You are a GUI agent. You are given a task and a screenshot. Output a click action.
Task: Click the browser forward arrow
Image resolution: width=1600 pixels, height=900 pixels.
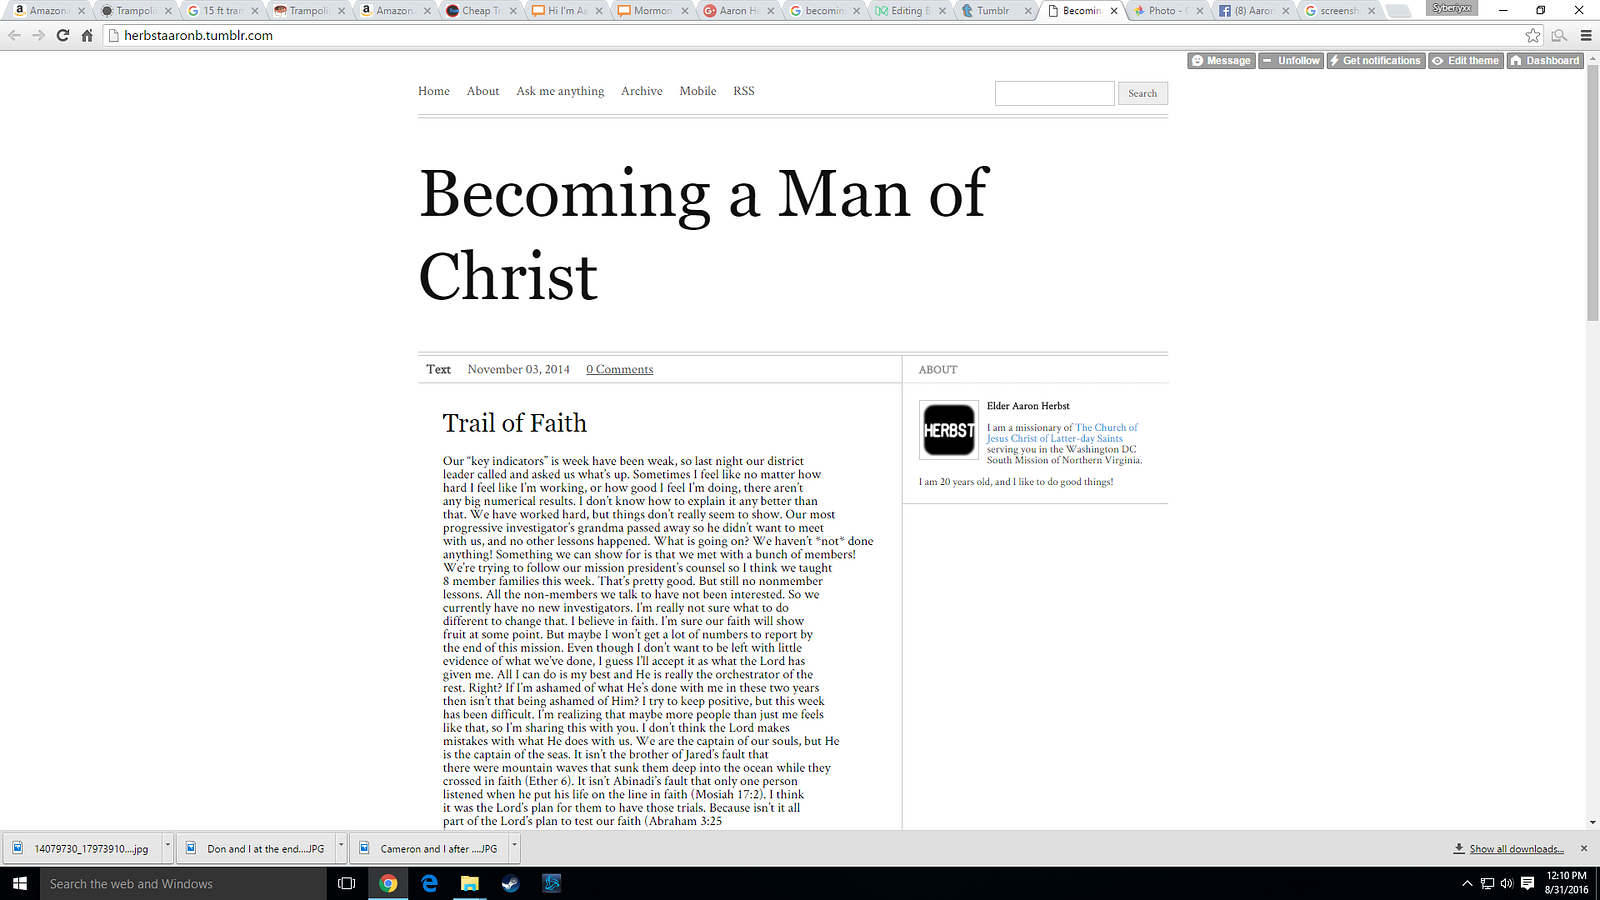pyautogui.click(x=38, y=35)
